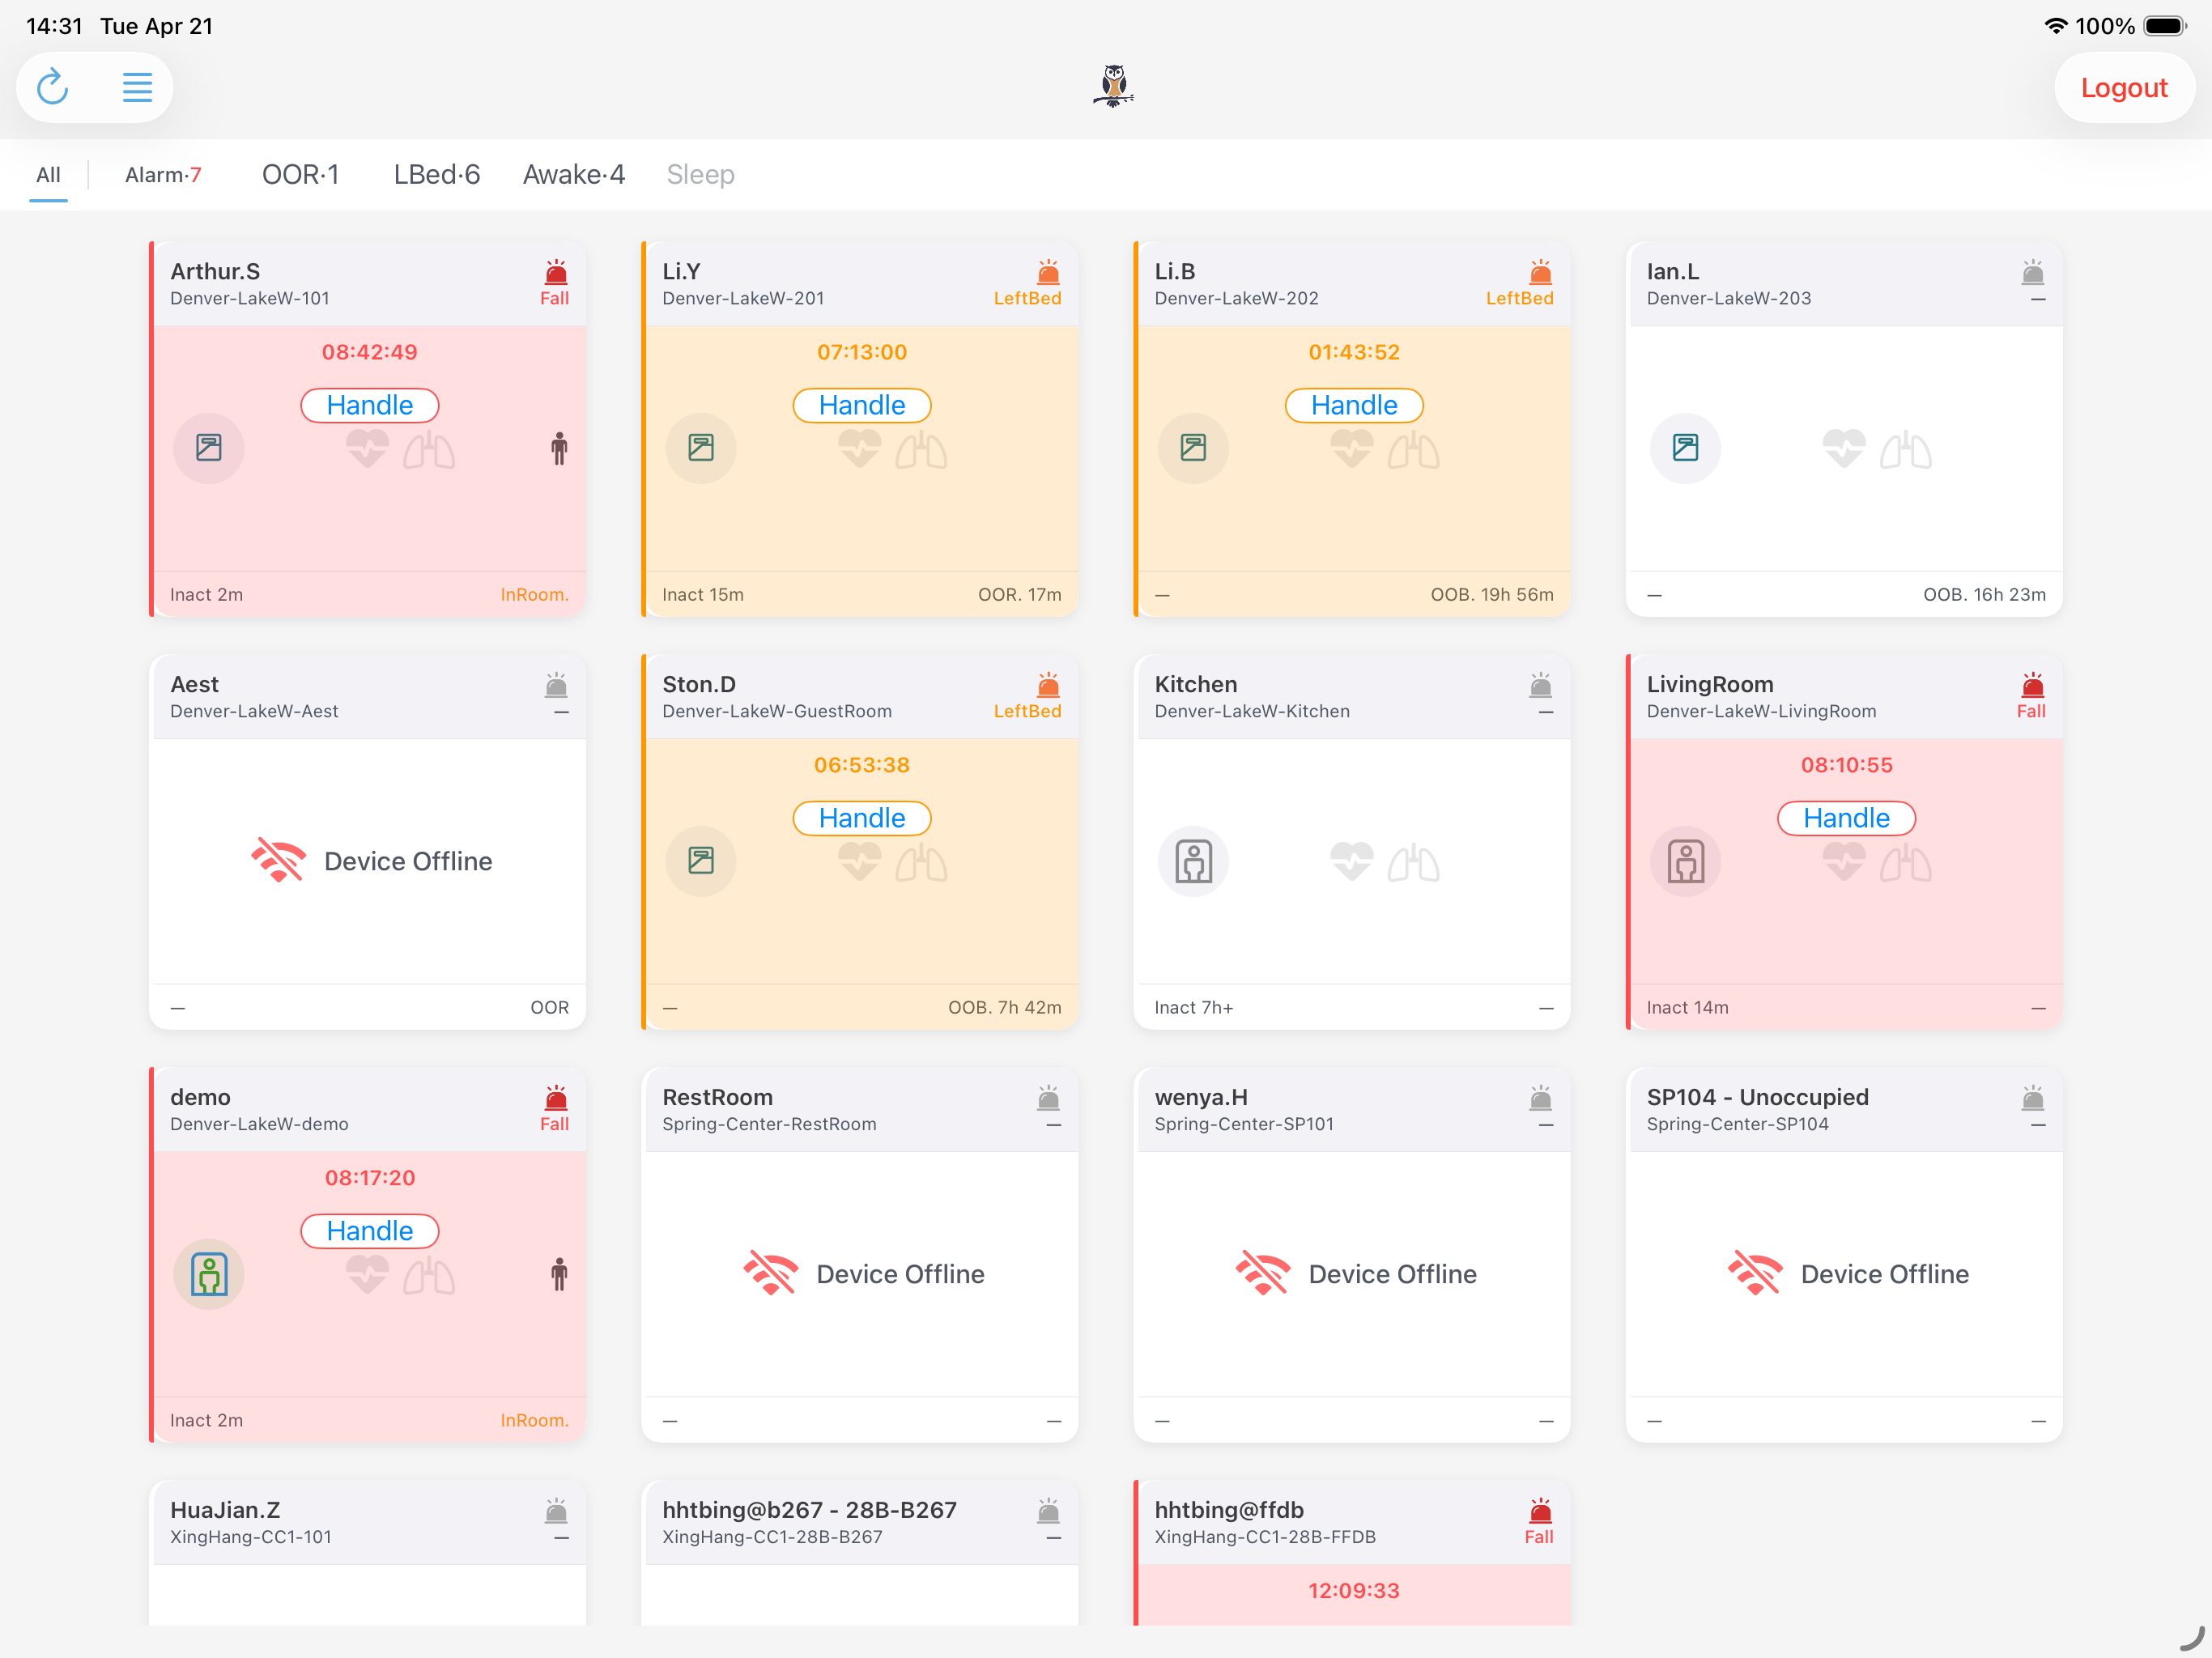The width and height of the screenshot is (2212, 1658).
Task: Tap LivingRoom red fall siren icon
Action: pyautogui.click(x=2032, y=685)
